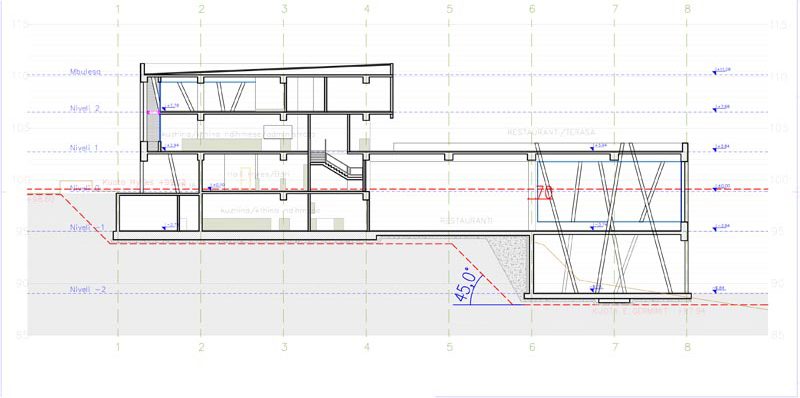This screenshot has width=800, height=398.
Task: Select the Nivell 2 level label
Action: coord(85,109)
